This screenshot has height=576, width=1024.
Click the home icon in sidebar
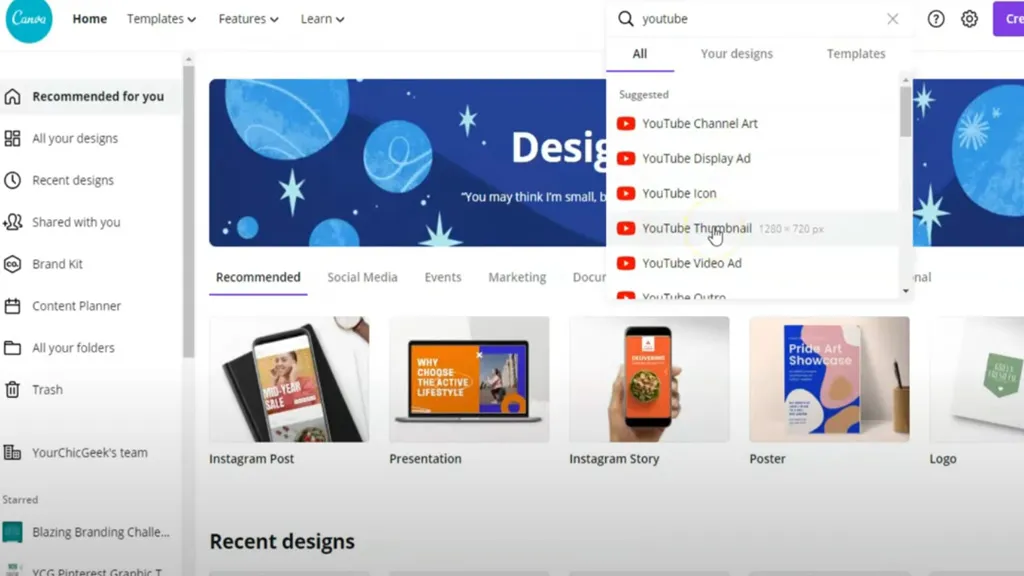point(12,97)
